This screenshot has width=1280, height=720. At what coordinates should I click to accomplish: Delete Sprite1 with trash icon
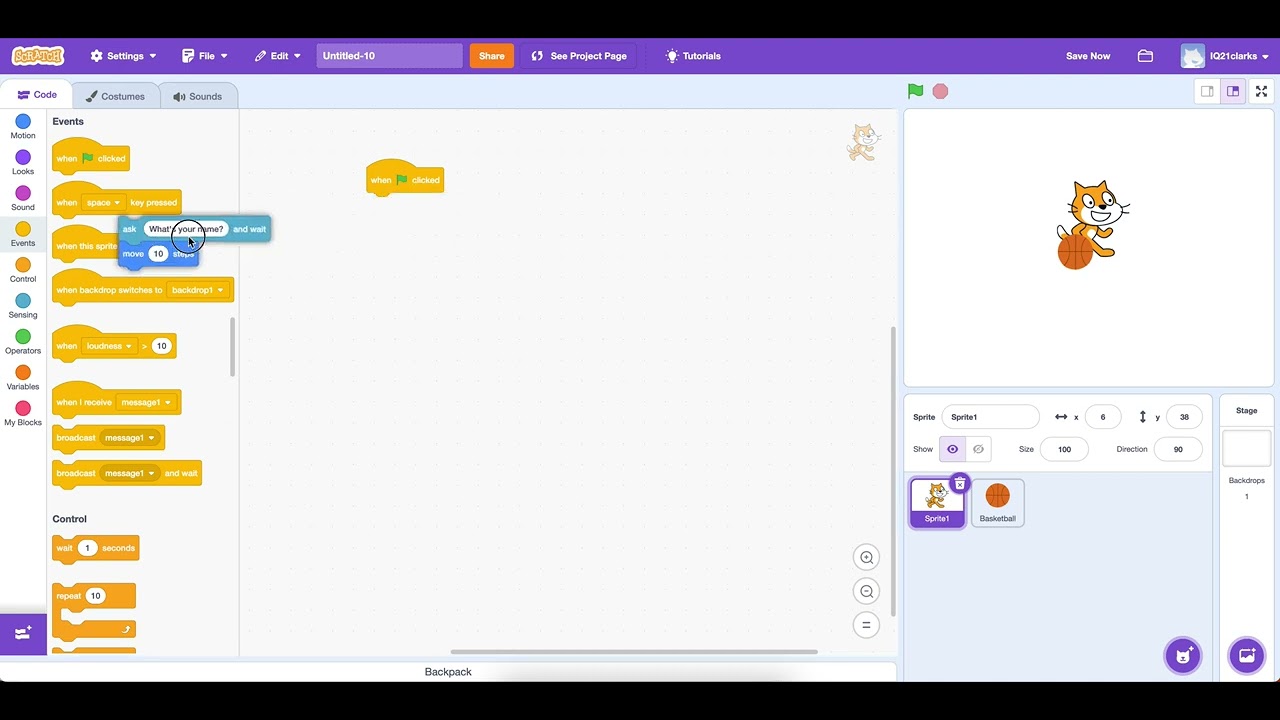(x=959, y=484)
